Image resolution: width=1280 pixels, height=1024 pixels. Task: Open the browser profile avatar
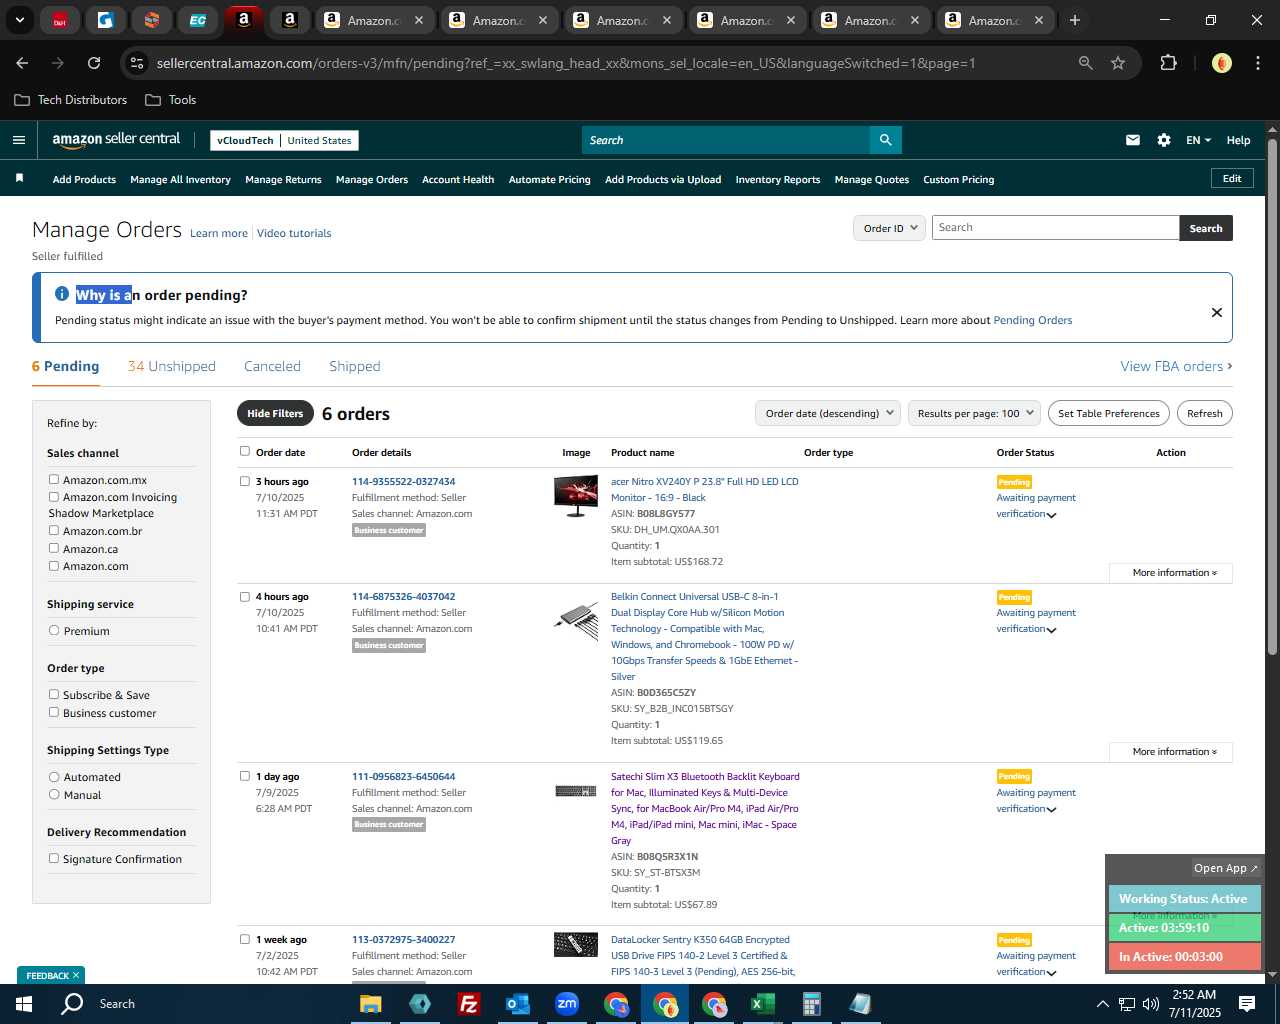pos(1221,63)
